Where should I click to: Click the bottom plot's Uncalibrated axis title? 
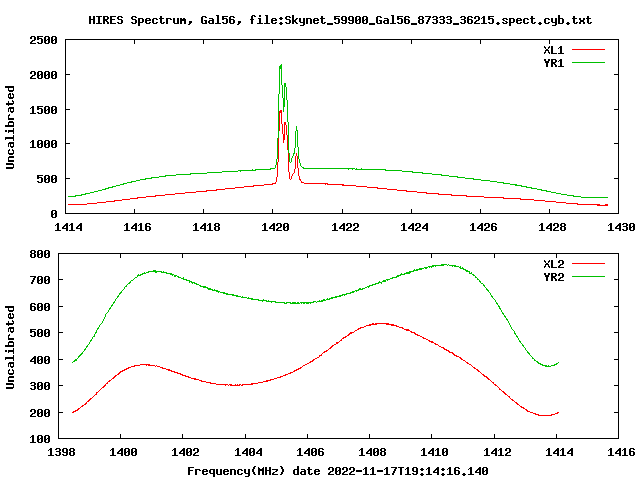[x=10, y=347]
